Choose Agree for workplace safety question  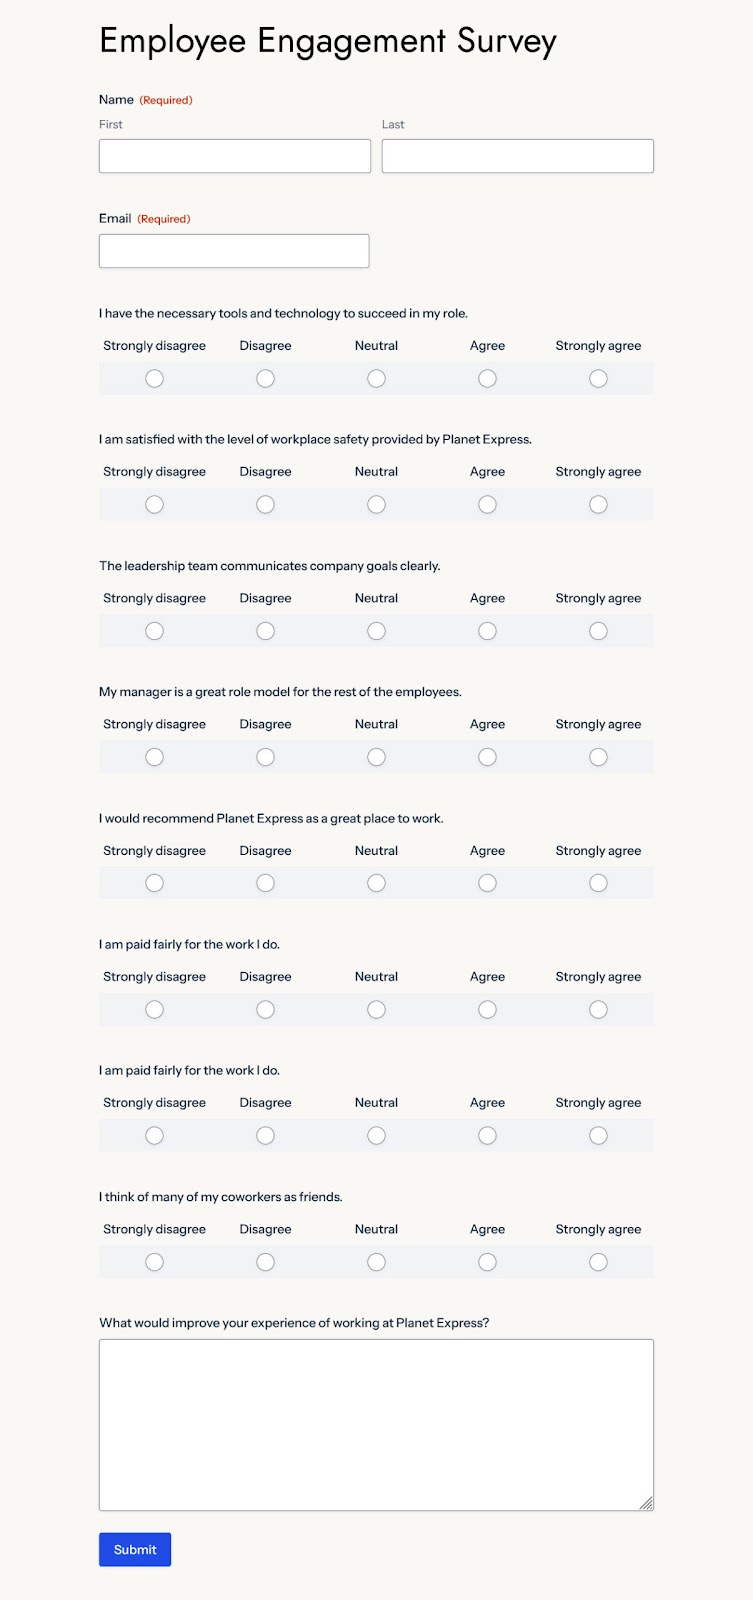pyautogui.click(x=487, y=504)
